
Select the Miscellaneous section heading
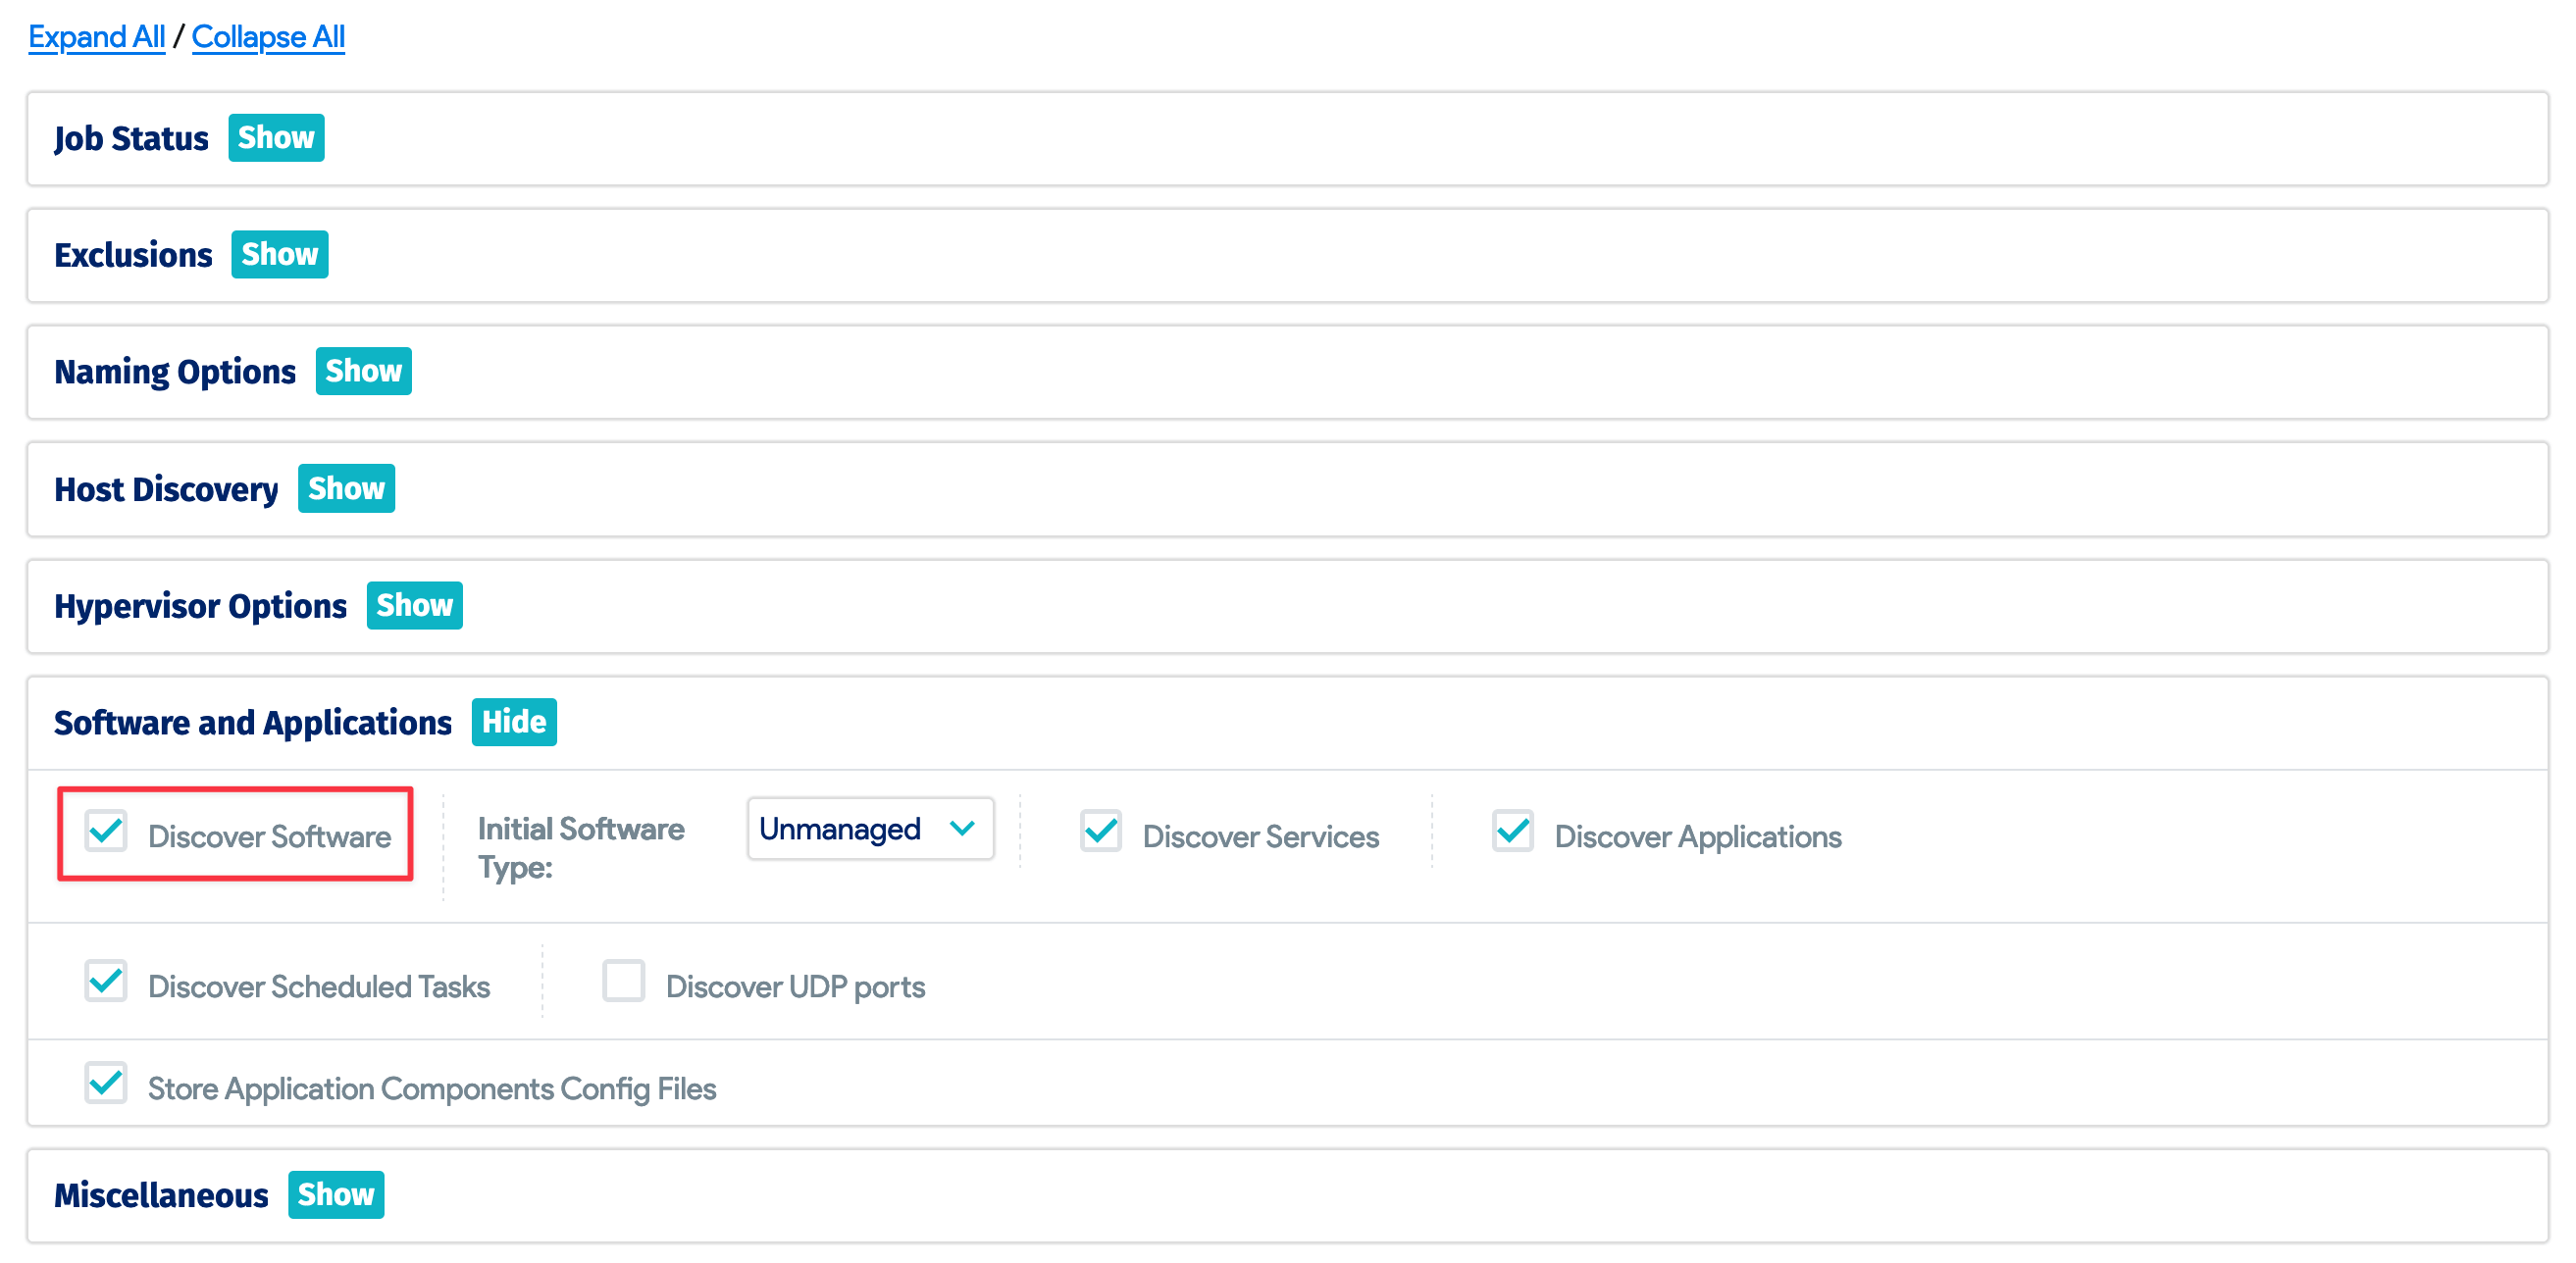161,1193
